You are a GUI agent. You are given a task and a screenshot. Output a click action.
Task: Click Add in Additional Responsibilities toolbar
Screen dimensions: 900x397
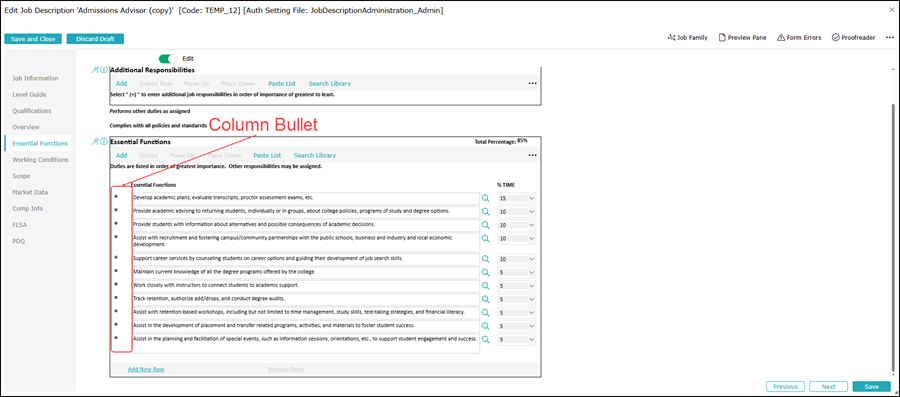point(122,83)
